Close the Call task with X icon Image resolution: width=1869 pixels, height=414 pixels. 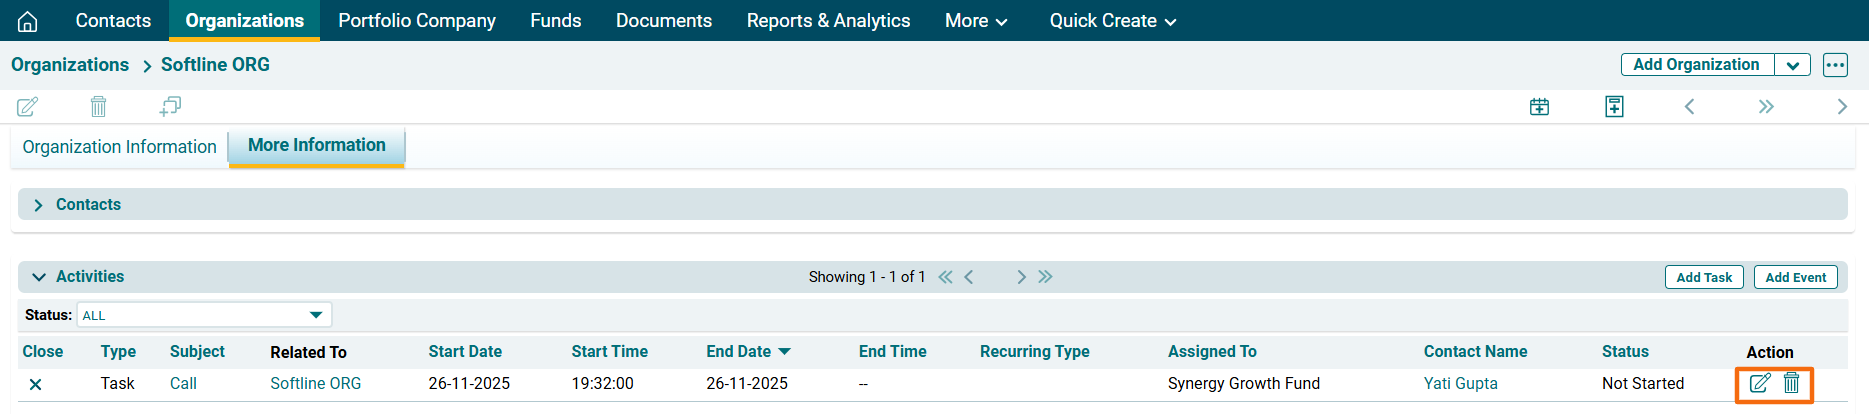[x=35, y=384]
